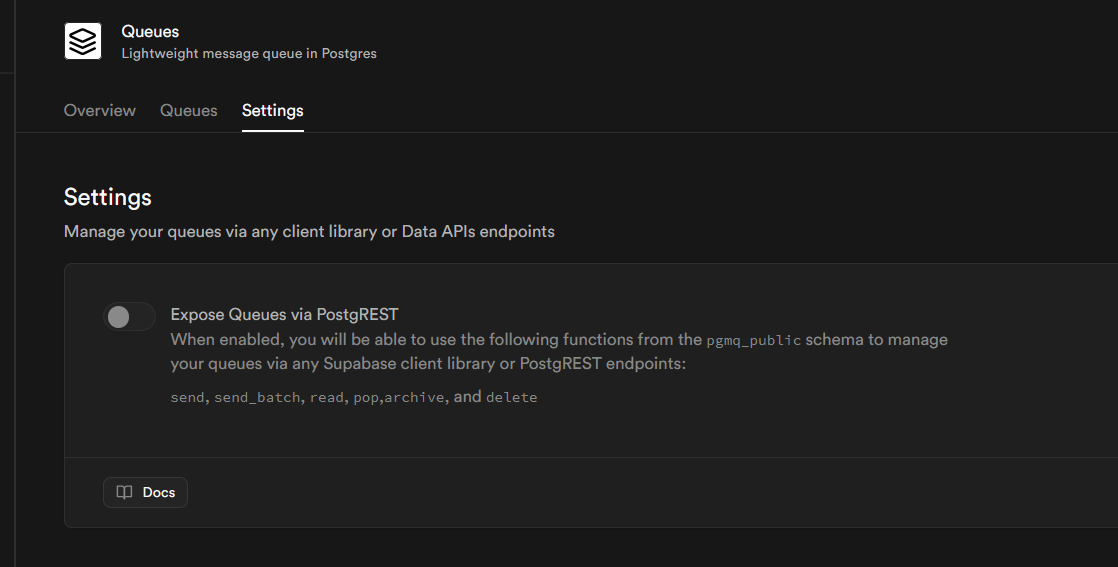Click the pop function name
This screenshot has height=567, width=1118.
point(366,398)
